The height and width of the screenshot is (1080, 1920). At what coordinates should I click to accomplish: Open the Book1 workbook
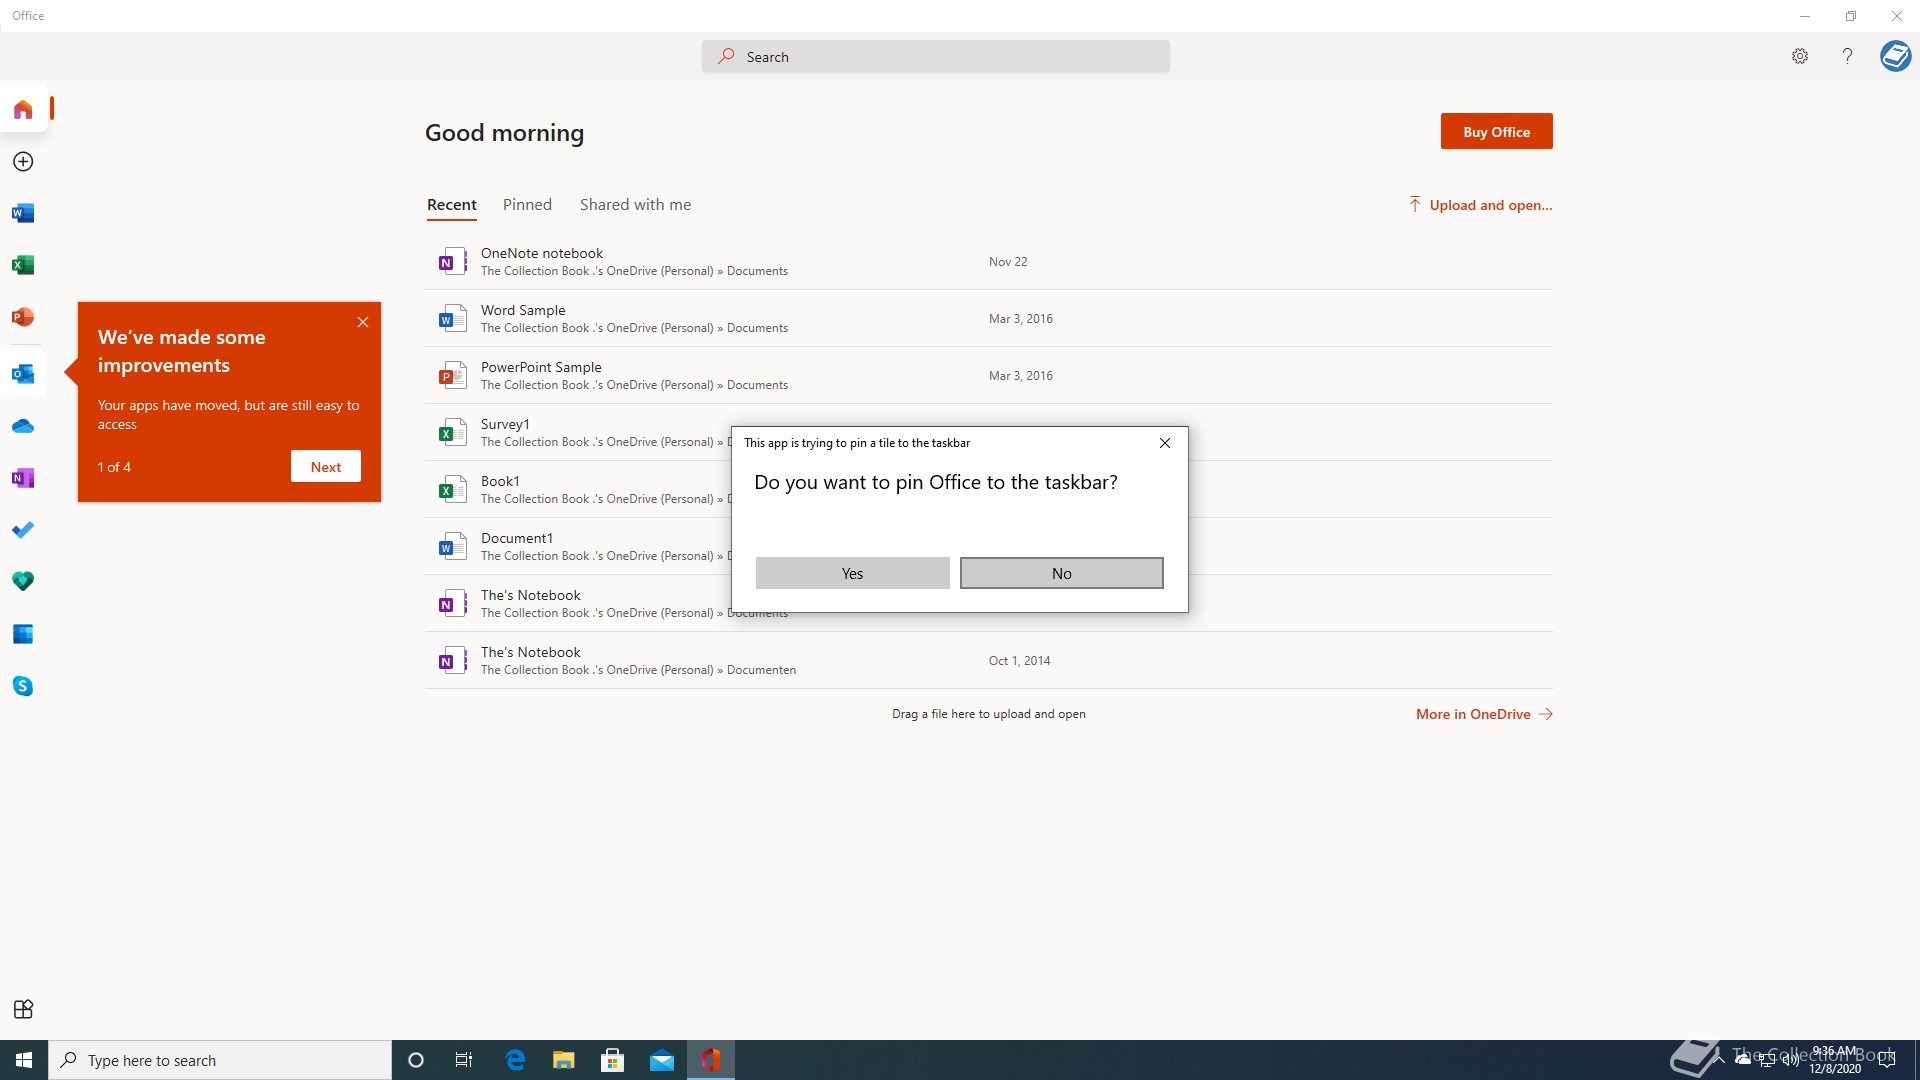point(578,489)
